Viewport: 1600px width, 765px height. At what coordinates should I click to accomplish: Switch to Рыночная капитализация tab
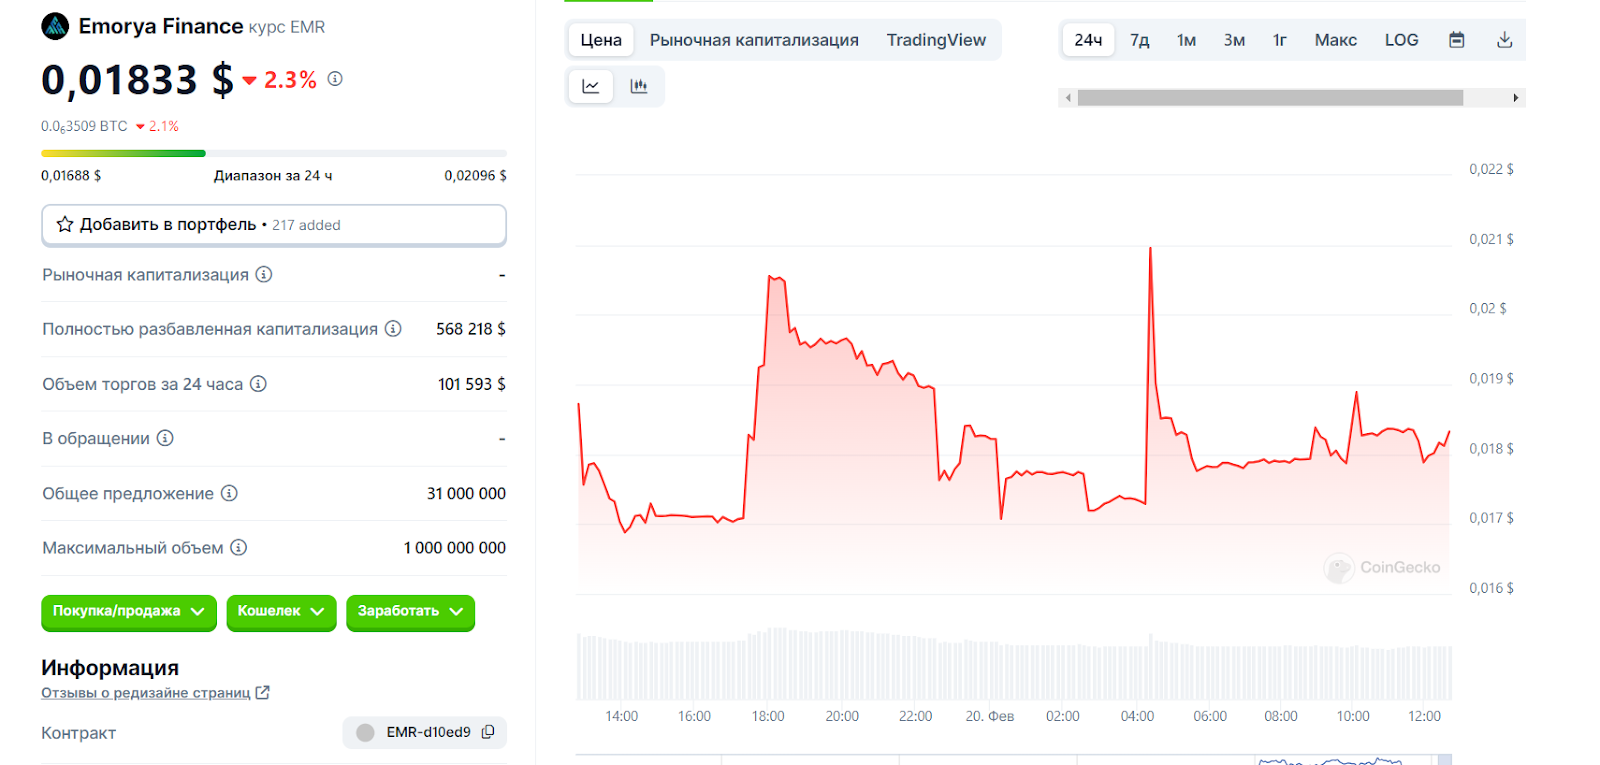click(x=754, y=40)
